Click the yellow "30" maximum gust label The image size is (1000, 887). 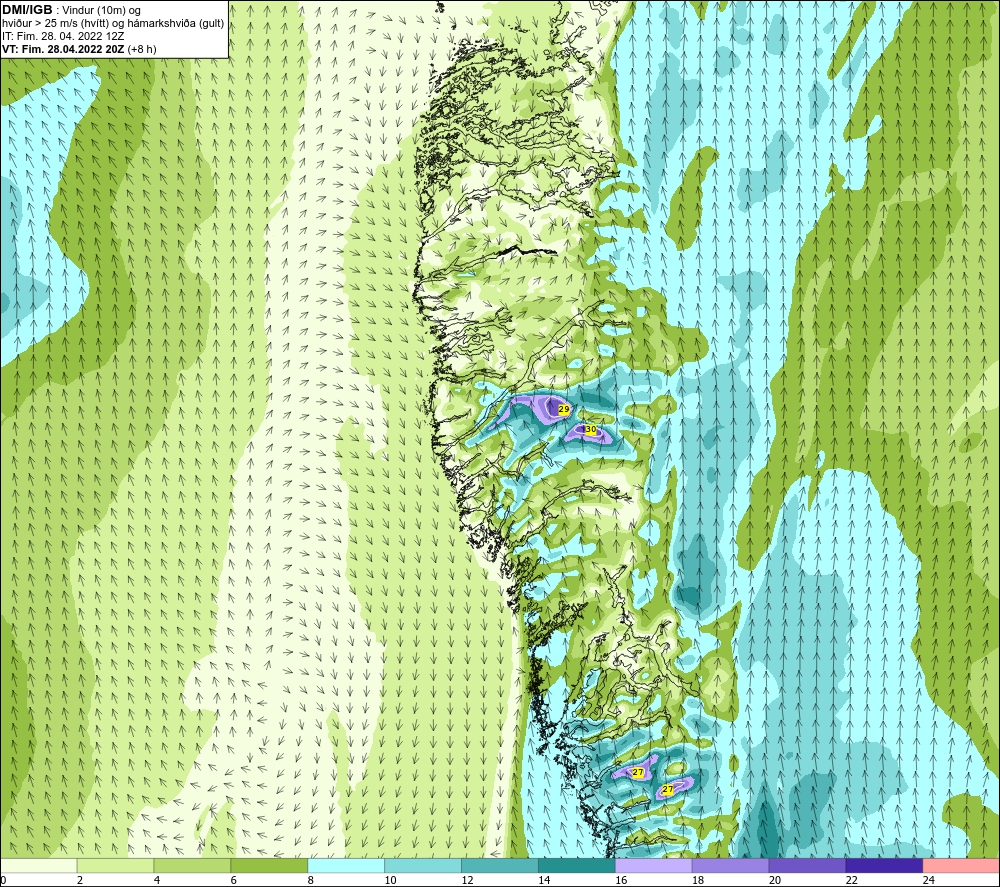tap(590, 430)
